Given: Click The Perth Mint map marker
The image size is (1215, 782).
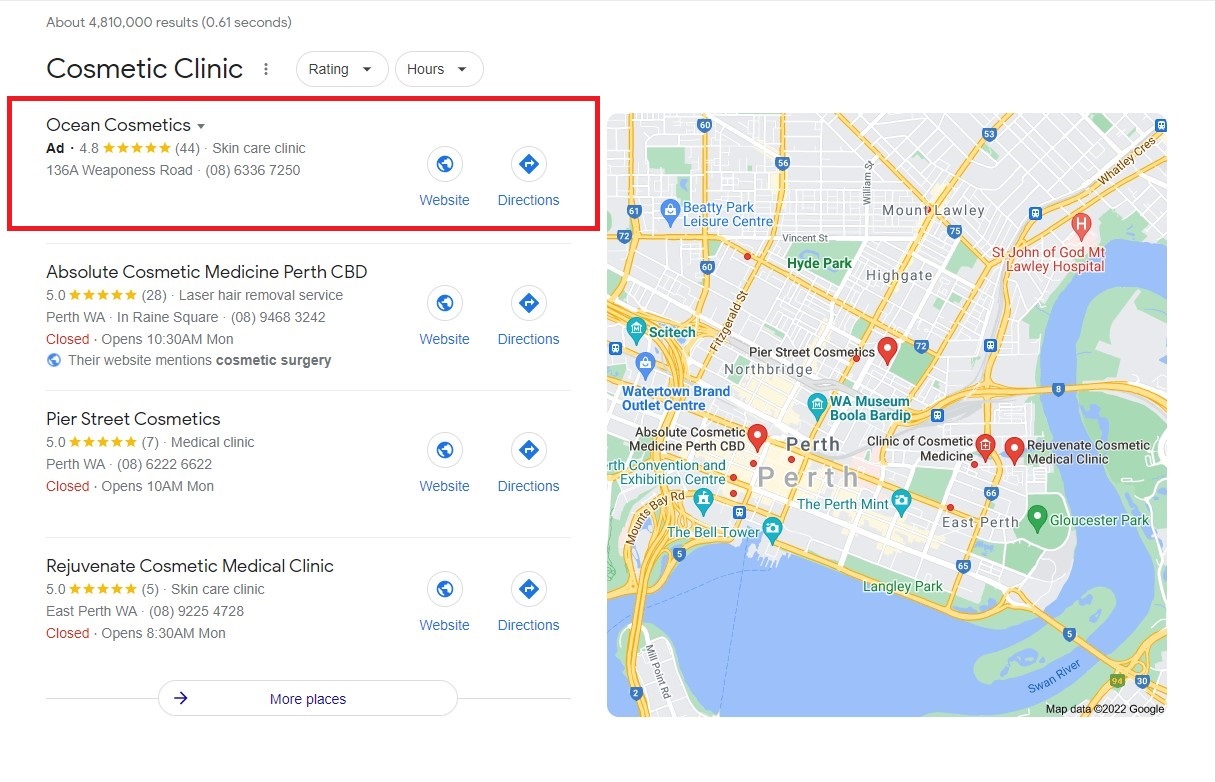Looking at the screenshot, I should [x=901, y=499].
